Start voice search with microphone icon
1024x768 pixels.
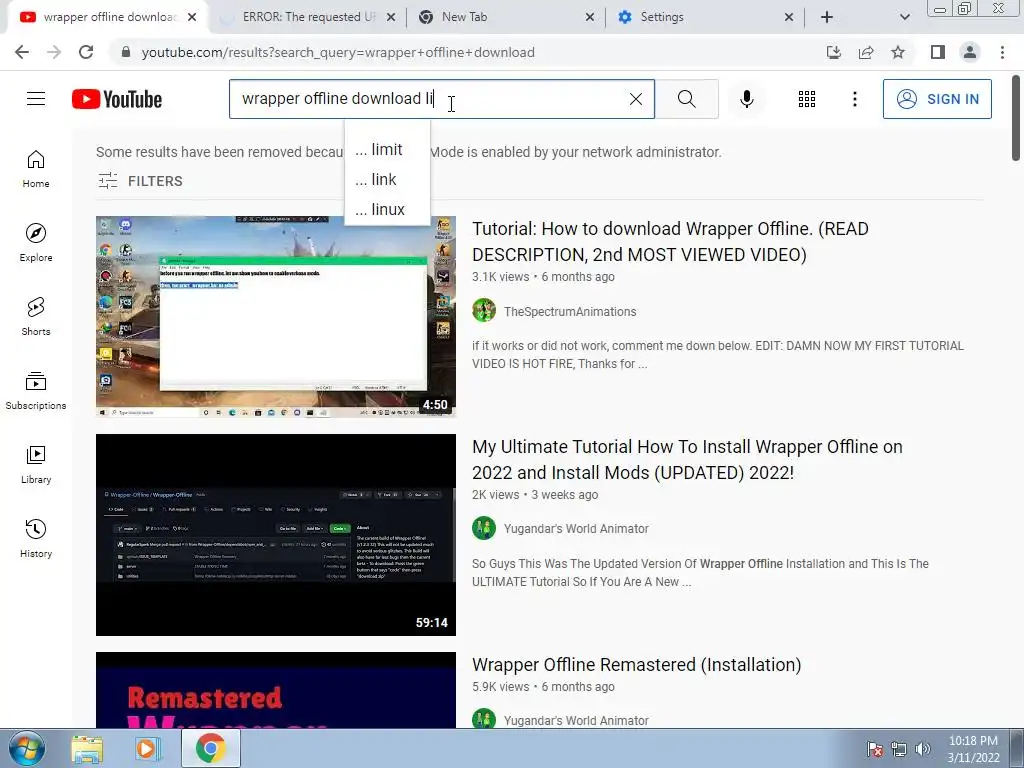746,99
